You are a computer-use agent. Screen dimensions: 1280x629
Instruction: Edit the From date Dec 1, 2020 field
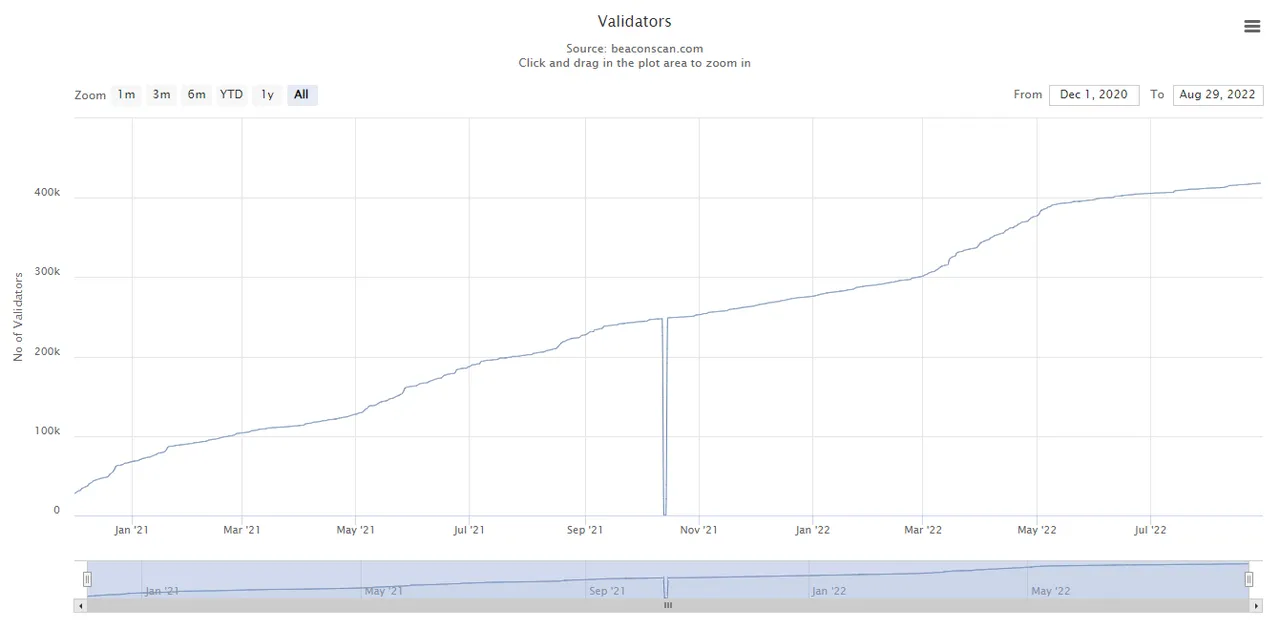coord(1094,95)
